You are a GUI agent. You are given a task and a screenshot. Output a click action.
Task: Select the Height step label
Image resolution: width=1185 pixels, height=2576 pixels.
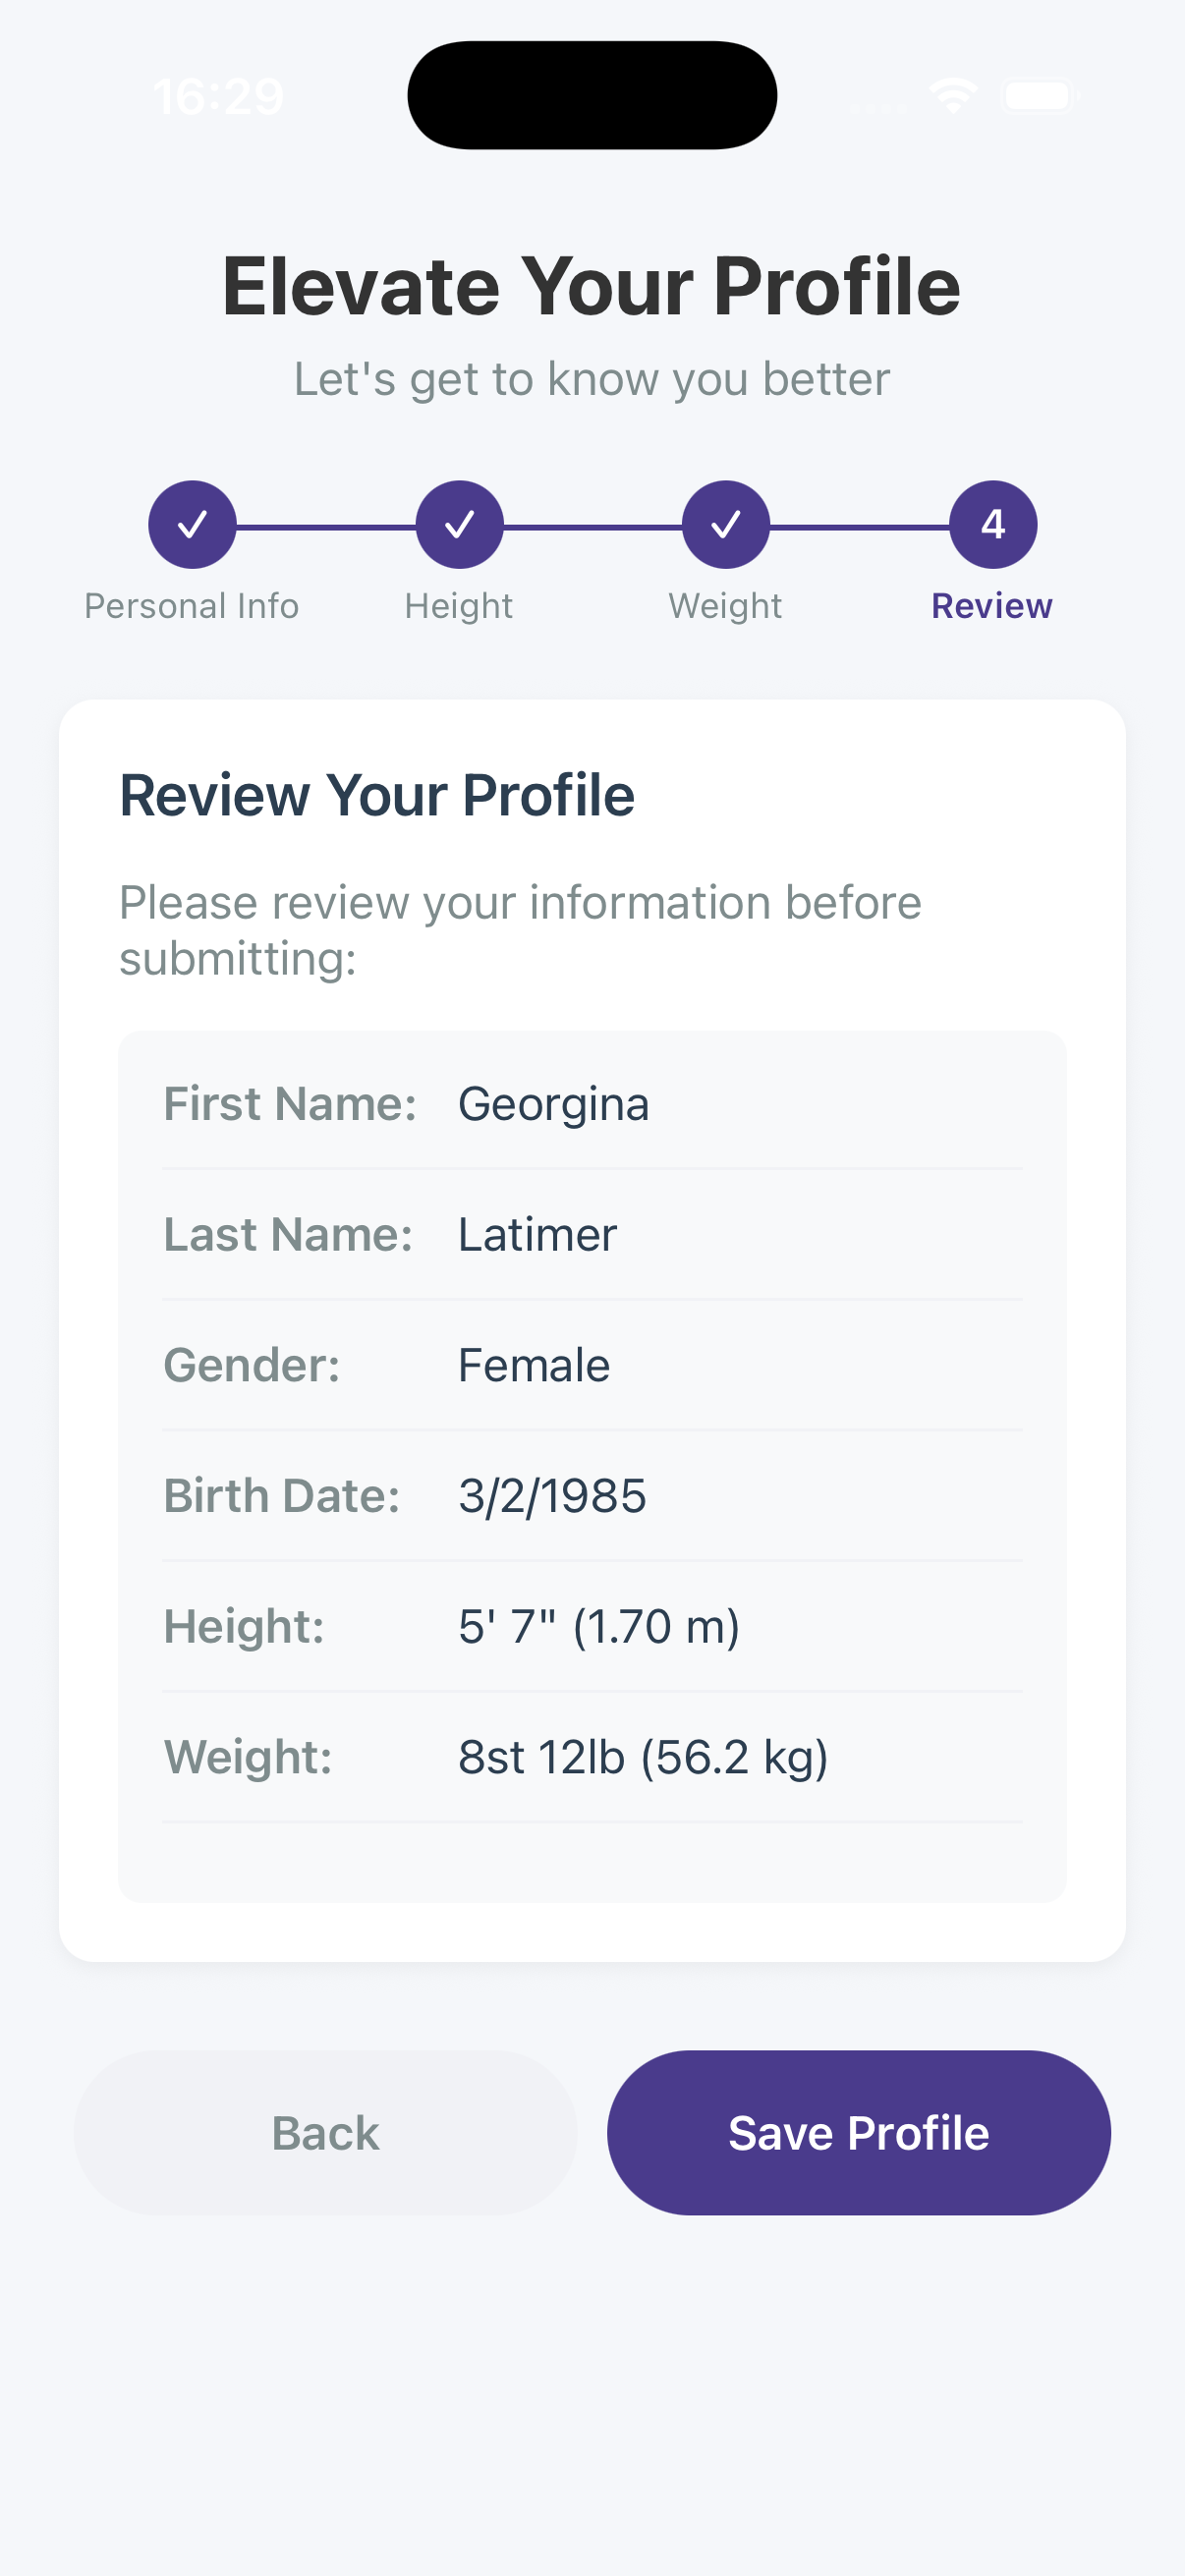[x=459, y=605]
